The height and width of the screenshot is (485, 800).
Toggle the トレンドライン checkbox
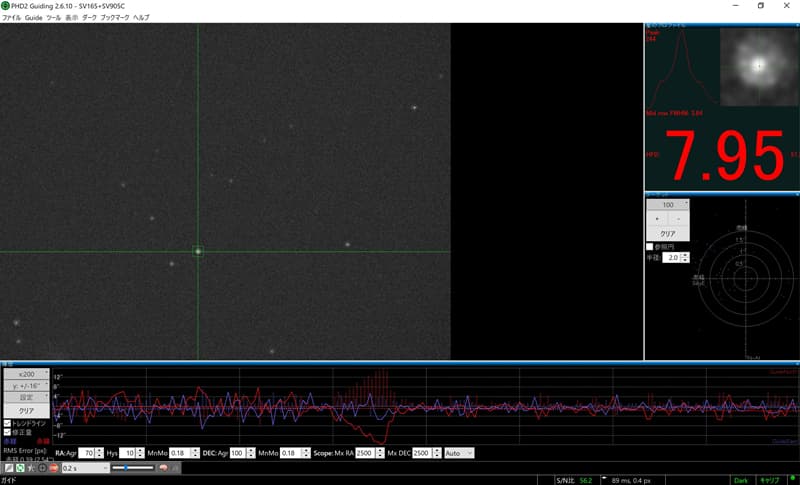point(7,423)
